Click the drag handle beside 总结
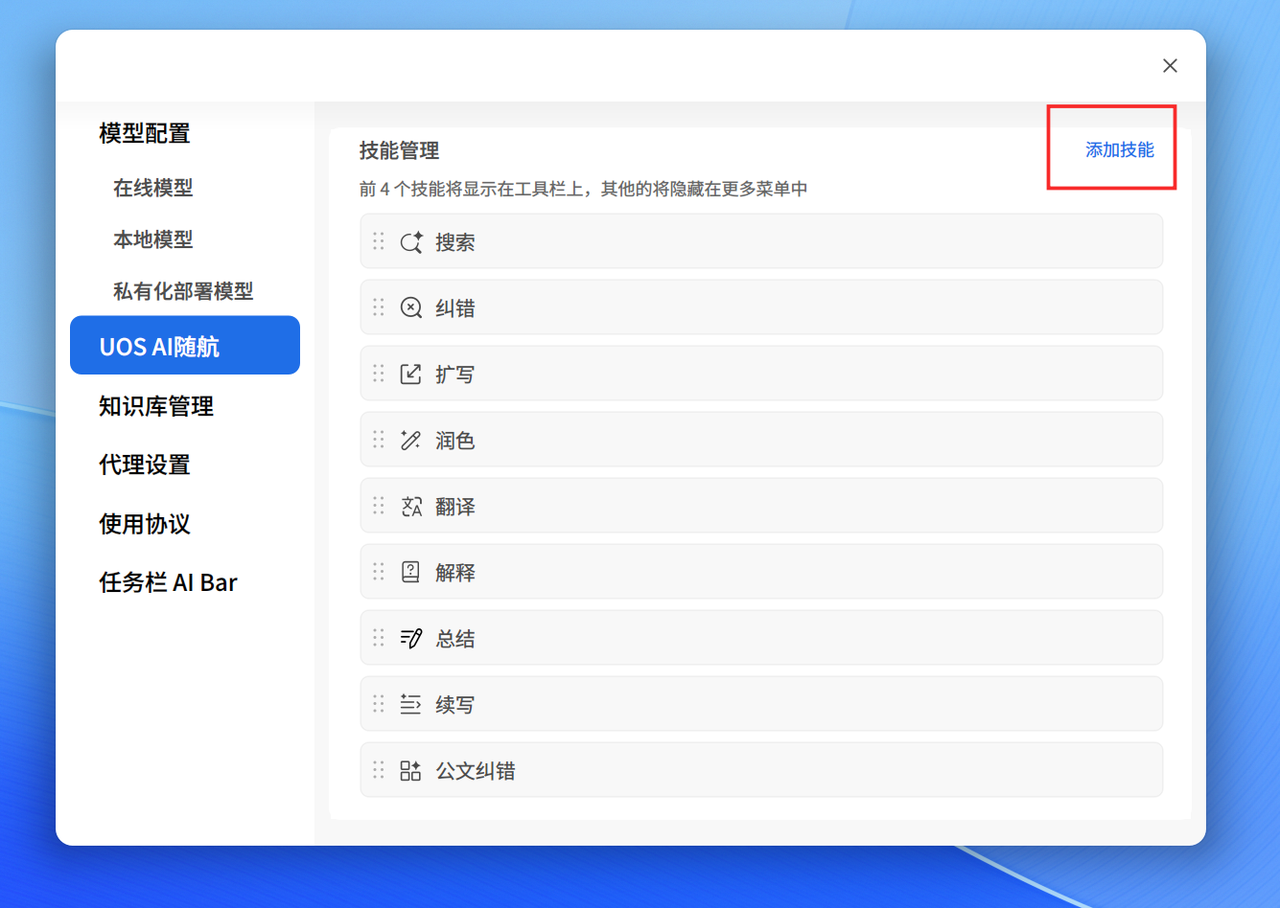The width and height of the screenshot is (1280, 908). click(379, 637)
